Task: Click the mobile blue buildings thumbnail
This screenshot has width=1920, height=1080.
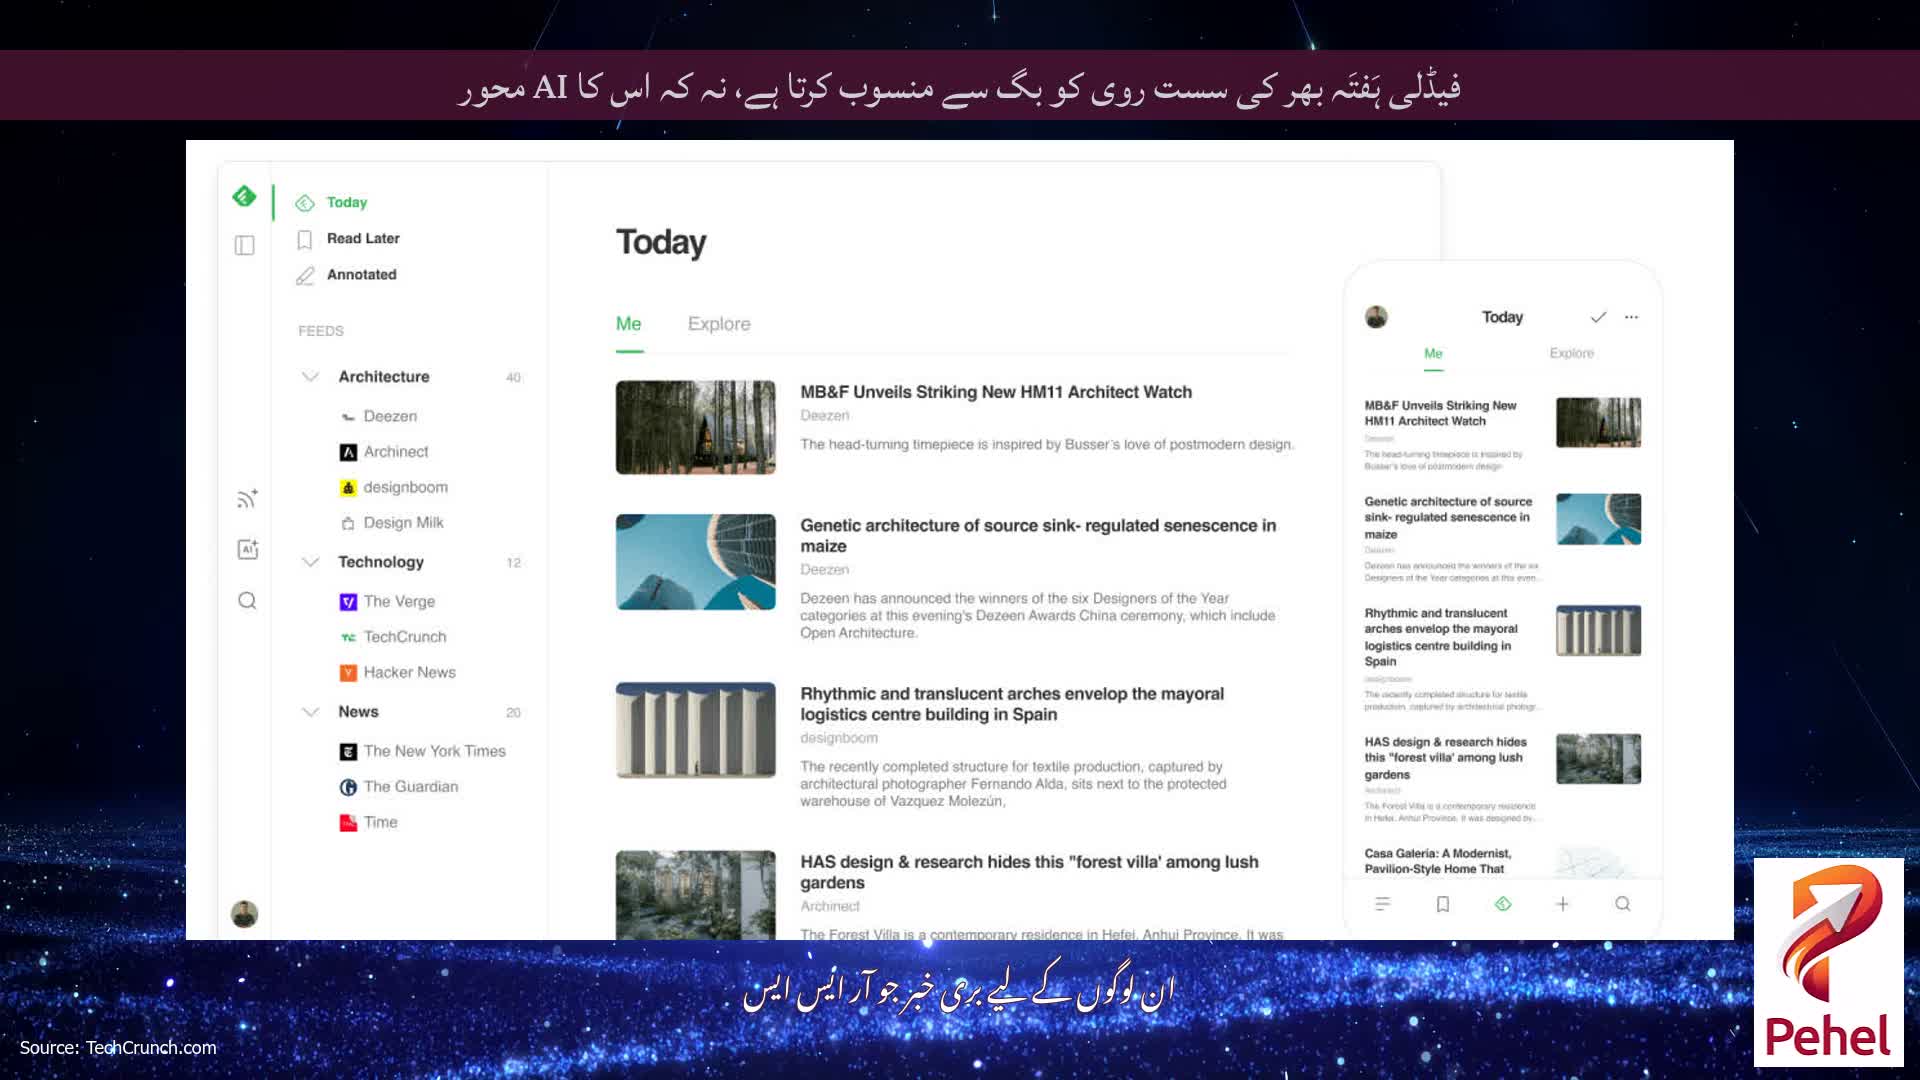Action: click(x=1598, y=519)
